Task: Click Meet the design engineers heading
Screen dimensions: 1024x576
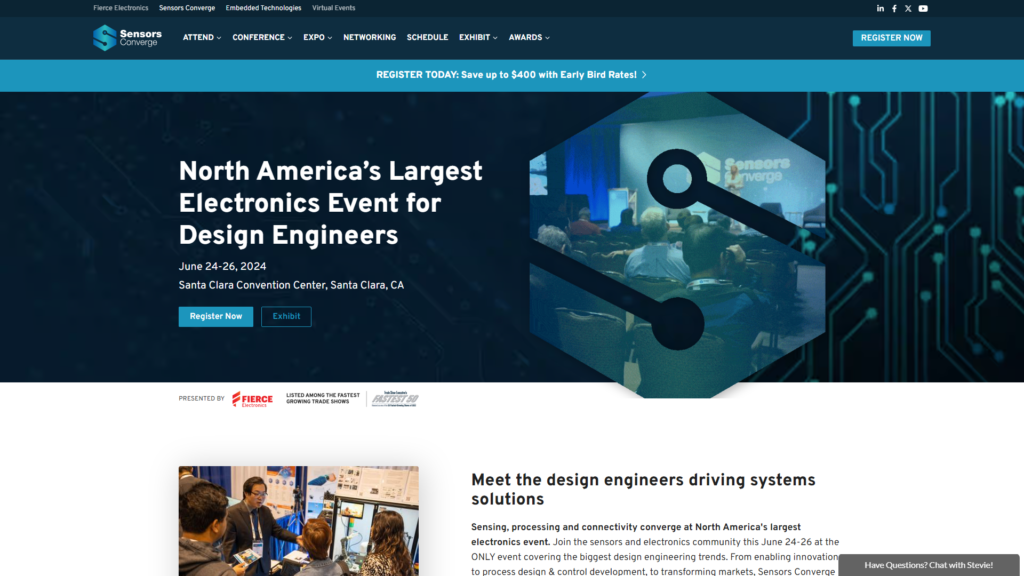Action: click(x=643, y=490)
